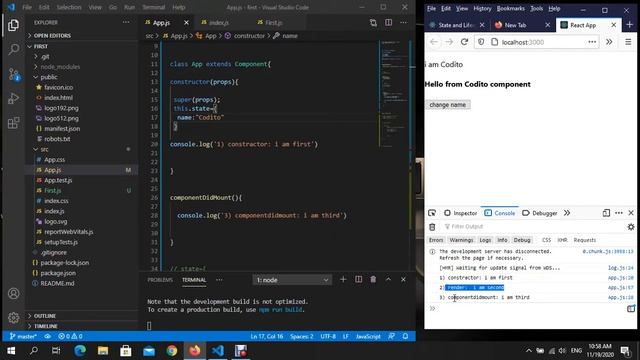This screenshot has width=640, height=360.
Task: Add a new terminal with plus icon
Action: tap(343, 279)
